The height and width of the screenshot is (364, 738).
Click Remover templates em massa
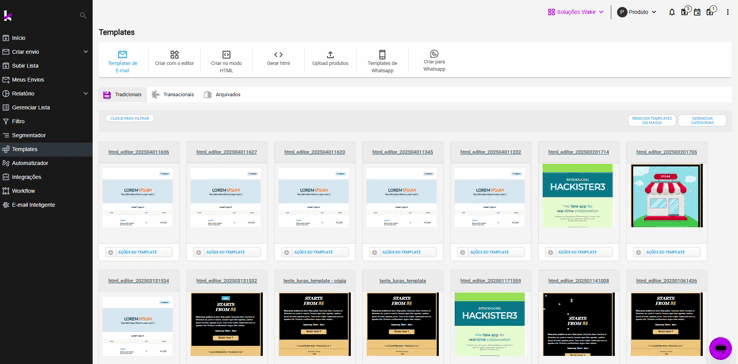652,121
